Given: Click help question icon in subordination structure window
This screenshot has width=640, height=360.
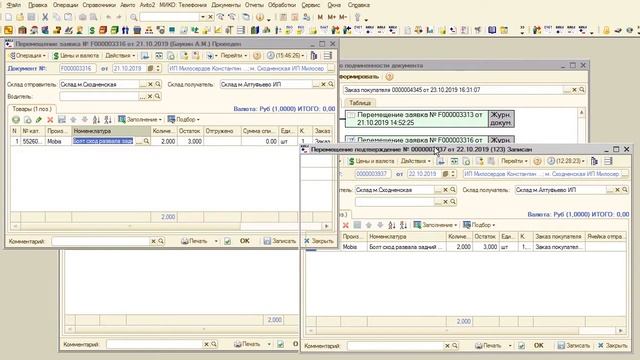Looking at the screenshot, I should coord(389,77).
